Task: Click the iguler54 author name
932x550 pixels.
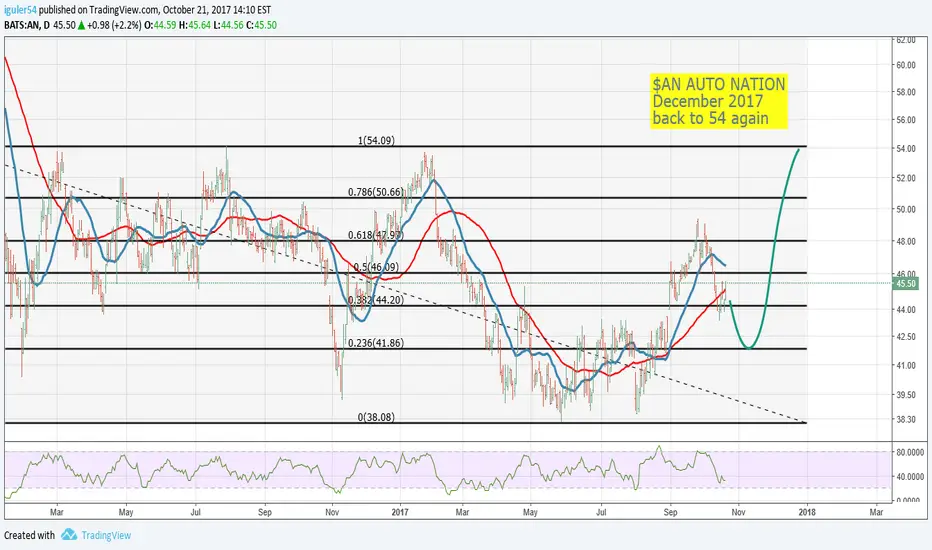Action: pos(20,10)
